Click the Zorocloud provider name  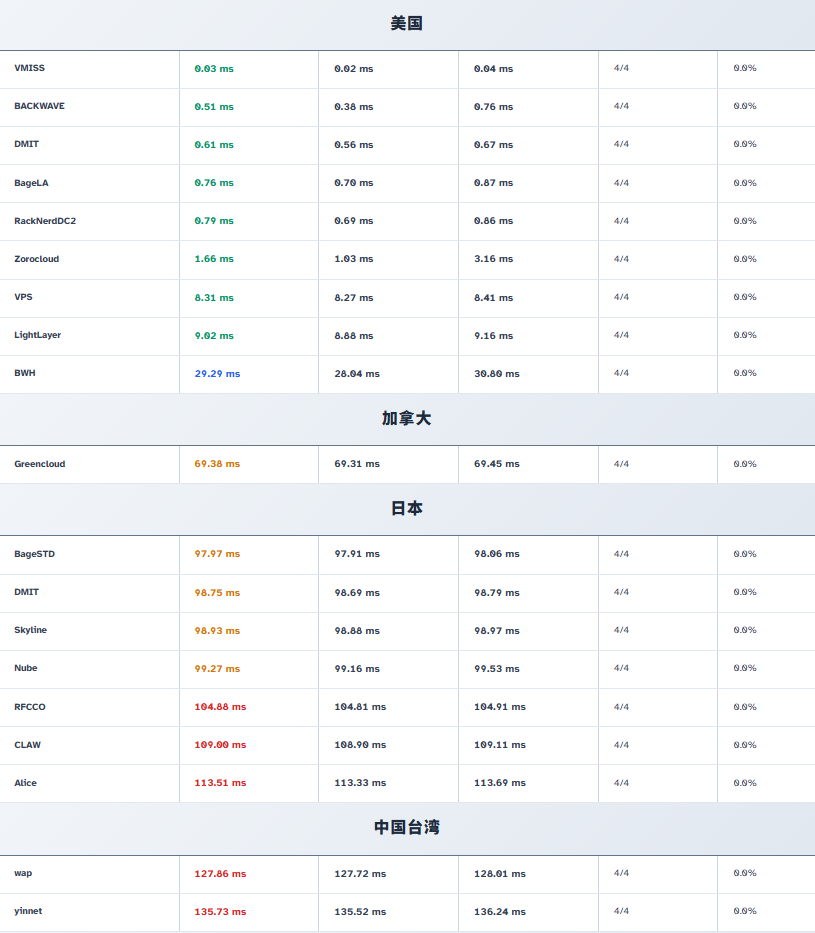click(x=36, y=259)
